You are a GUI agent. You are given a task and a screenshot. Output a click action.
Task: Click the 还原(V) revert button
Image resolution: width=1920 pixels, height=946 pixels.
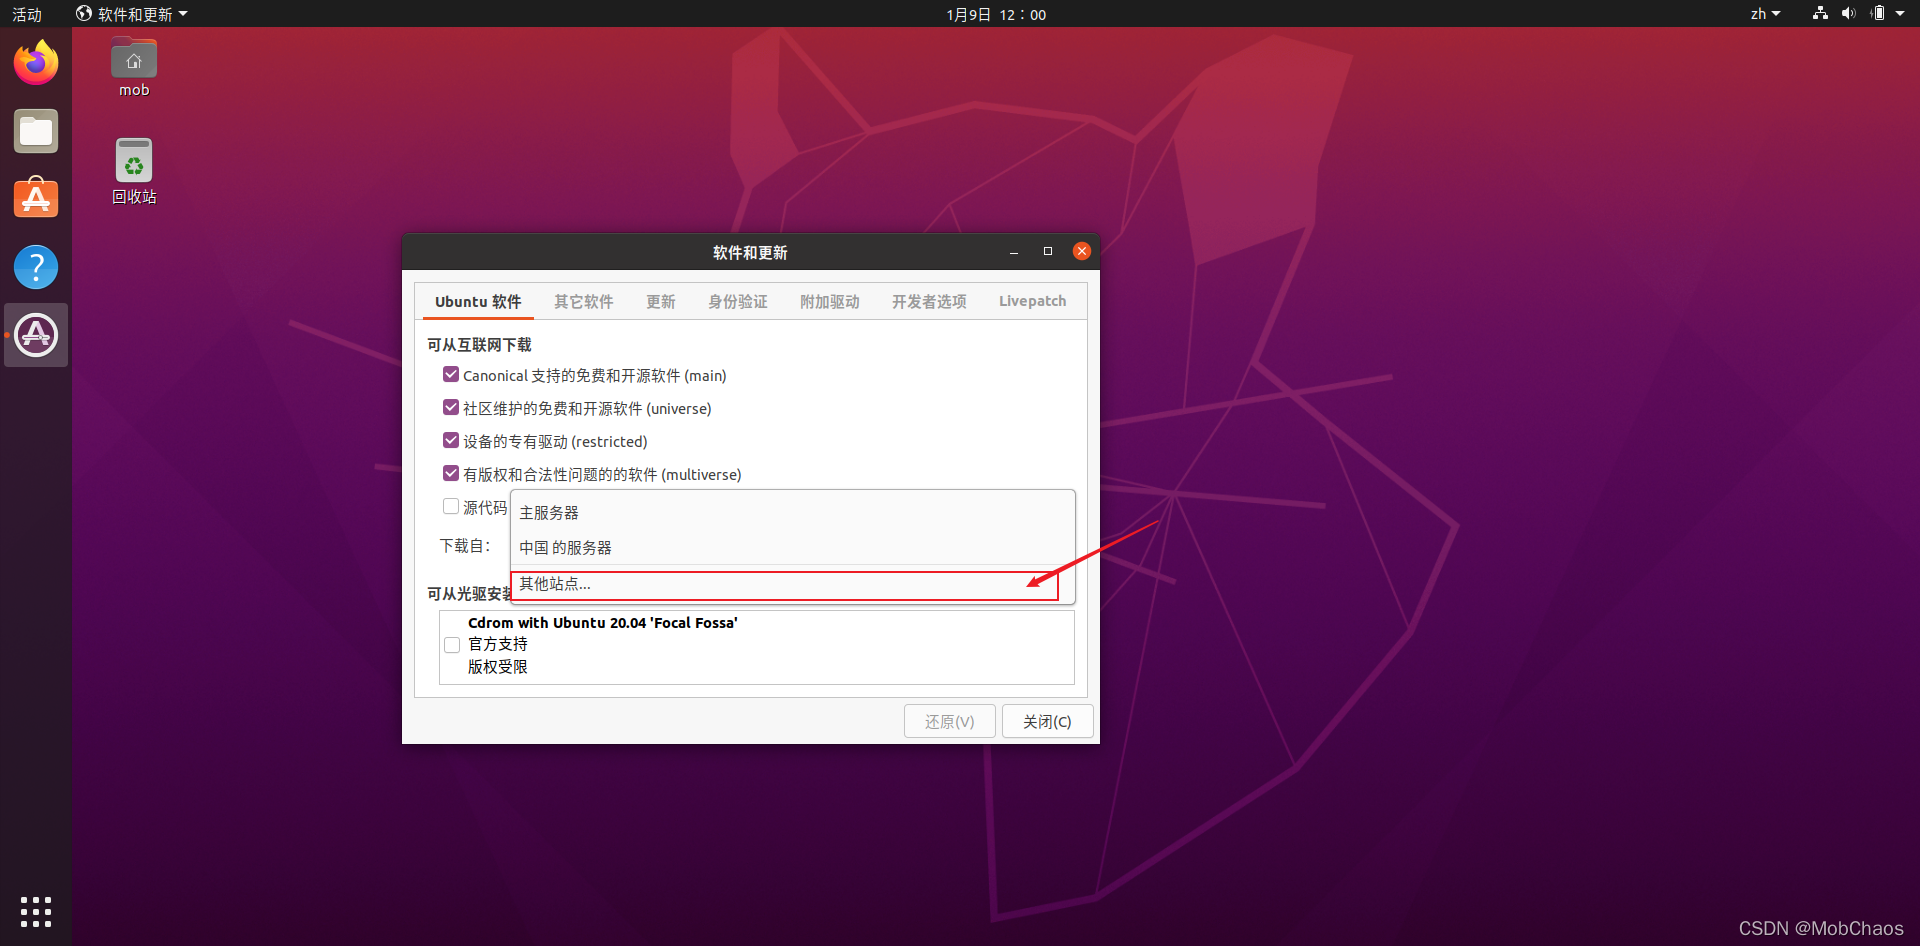950,721
